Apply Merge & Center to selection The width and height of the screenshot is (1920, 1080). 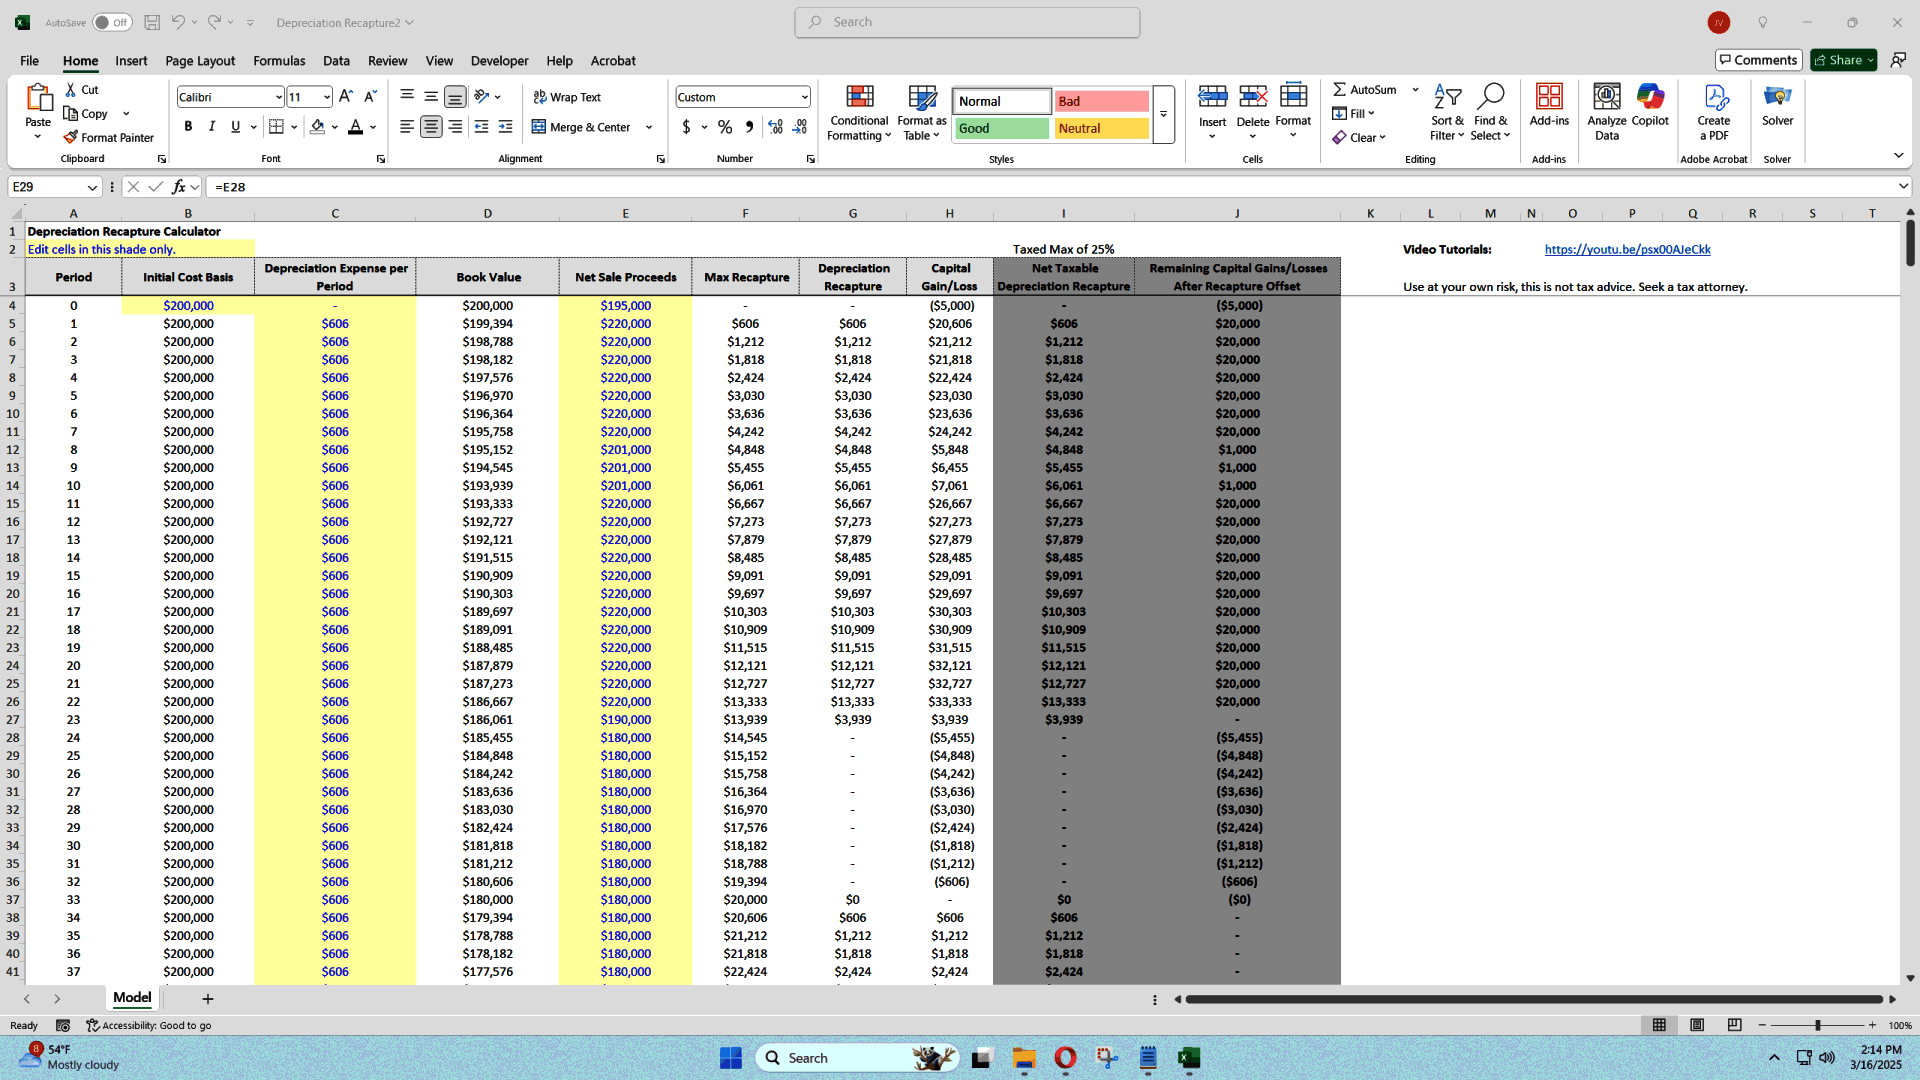tap(585, 127)
